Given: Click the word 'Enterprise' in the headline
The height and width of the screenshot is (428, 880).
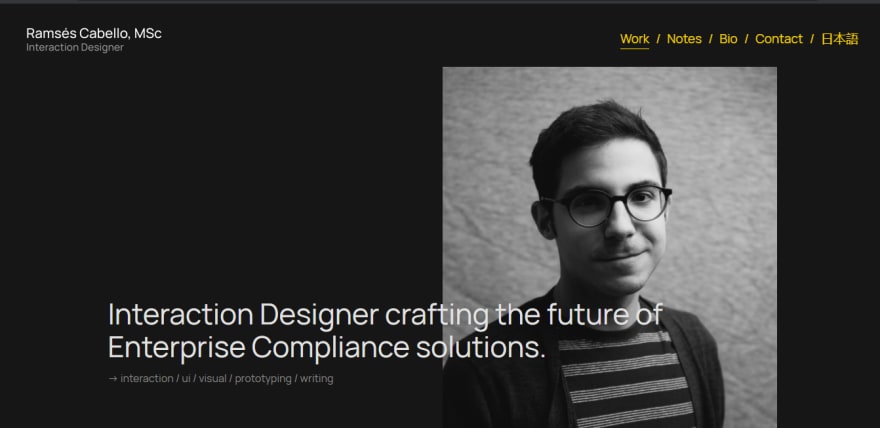Looking at the screenshot, I should (x=177, y=348).
